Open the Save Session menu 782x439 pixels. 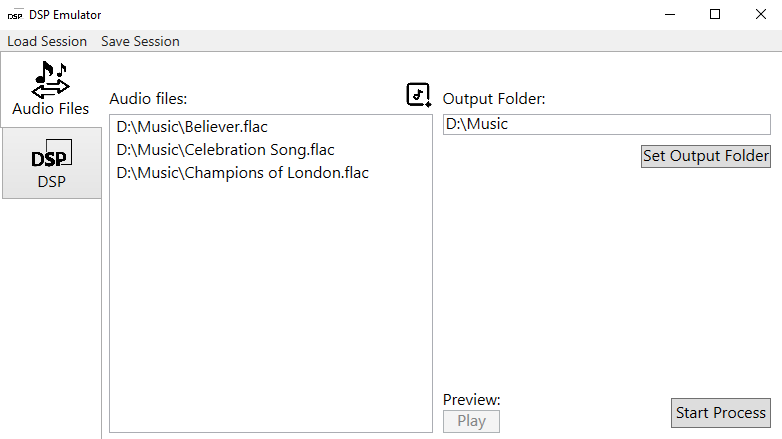[140, 41]
